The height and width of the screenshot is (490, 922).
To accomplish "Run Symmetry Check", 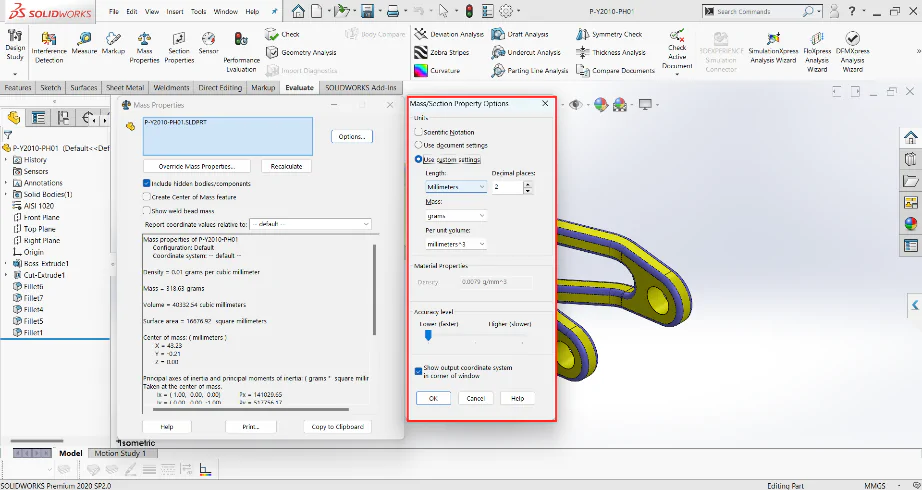I will coord(609,34).
